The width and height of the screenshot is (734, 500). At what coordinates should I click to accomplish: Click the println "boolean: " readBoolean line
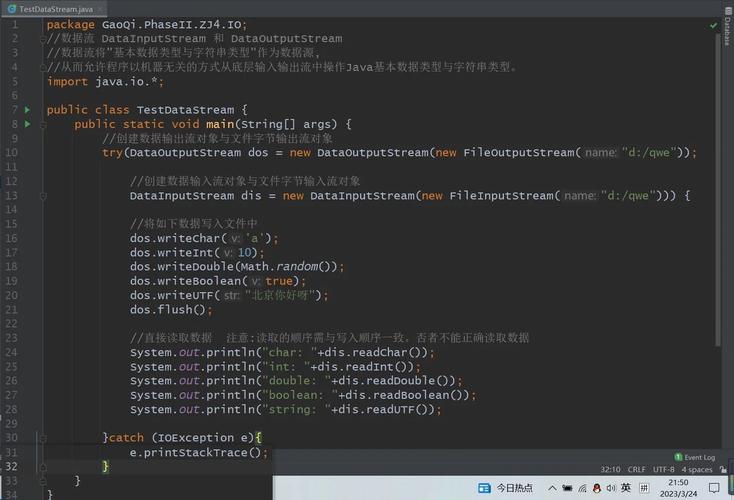point(303,395)
